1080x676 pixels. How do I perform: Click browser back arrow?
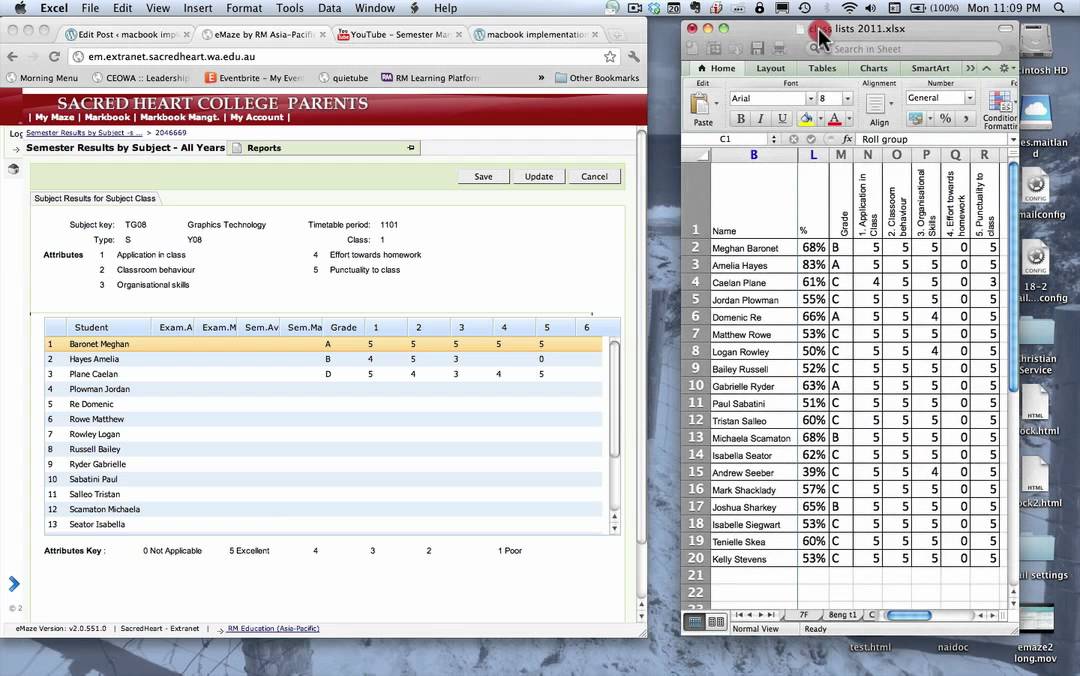[12, 57]
